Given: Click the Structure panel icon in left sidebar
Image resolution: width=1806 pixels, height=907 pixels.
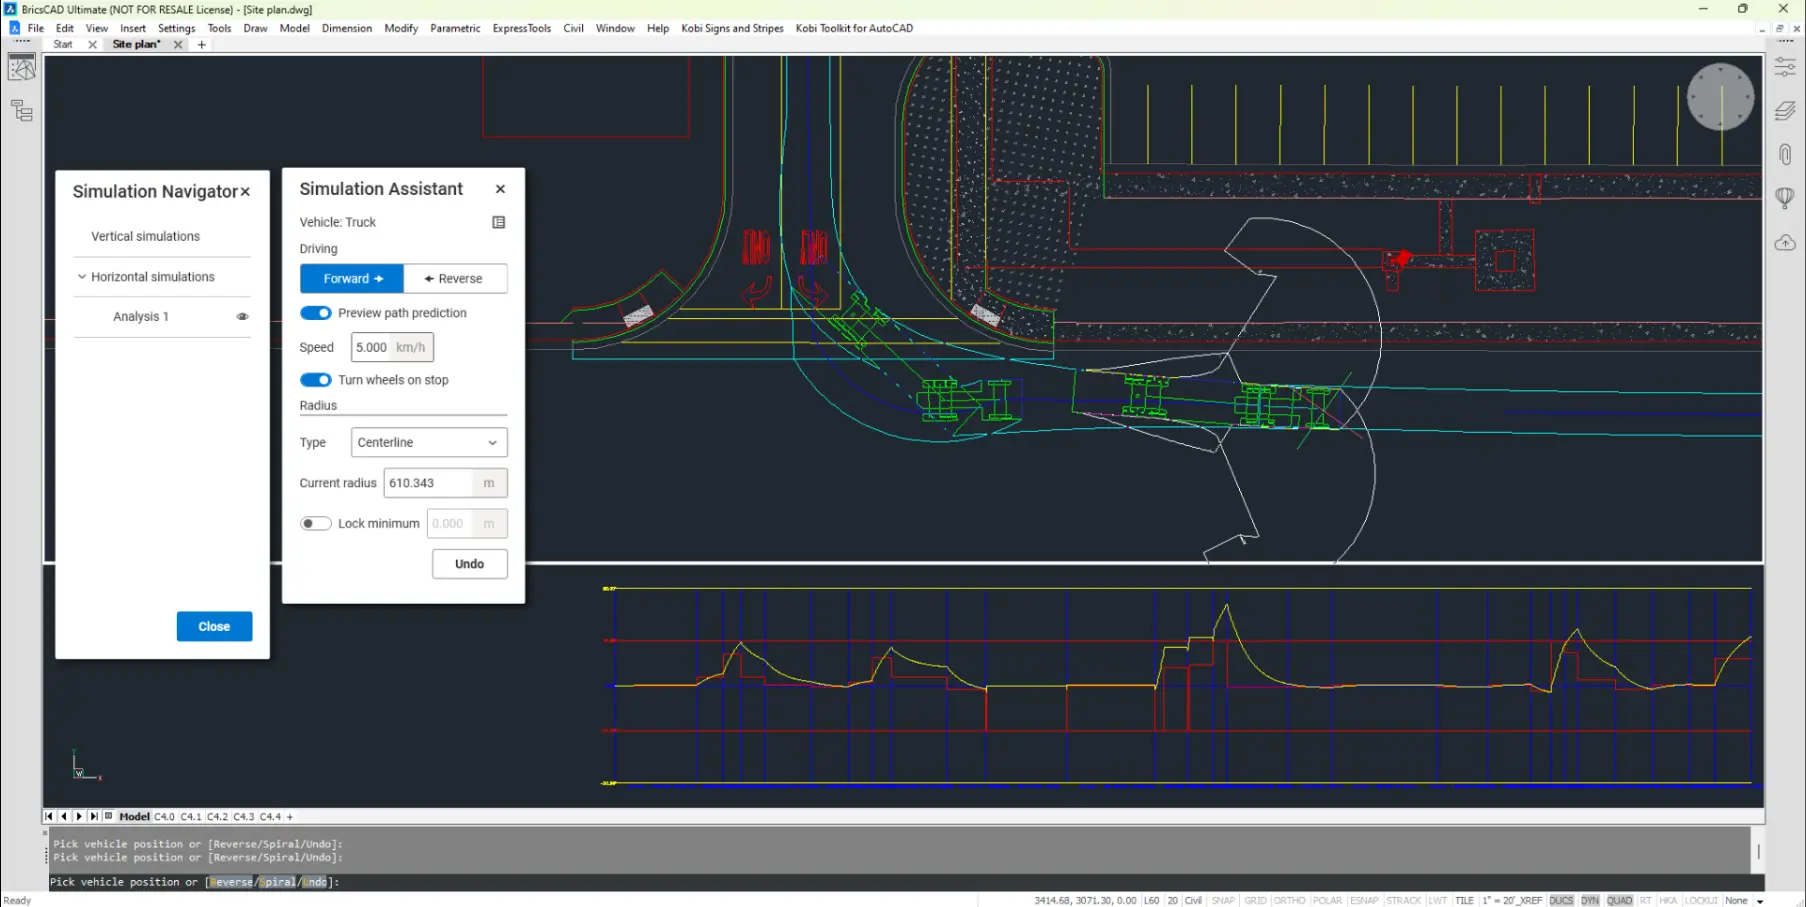Looking at the screenshot, I should 21,111.
